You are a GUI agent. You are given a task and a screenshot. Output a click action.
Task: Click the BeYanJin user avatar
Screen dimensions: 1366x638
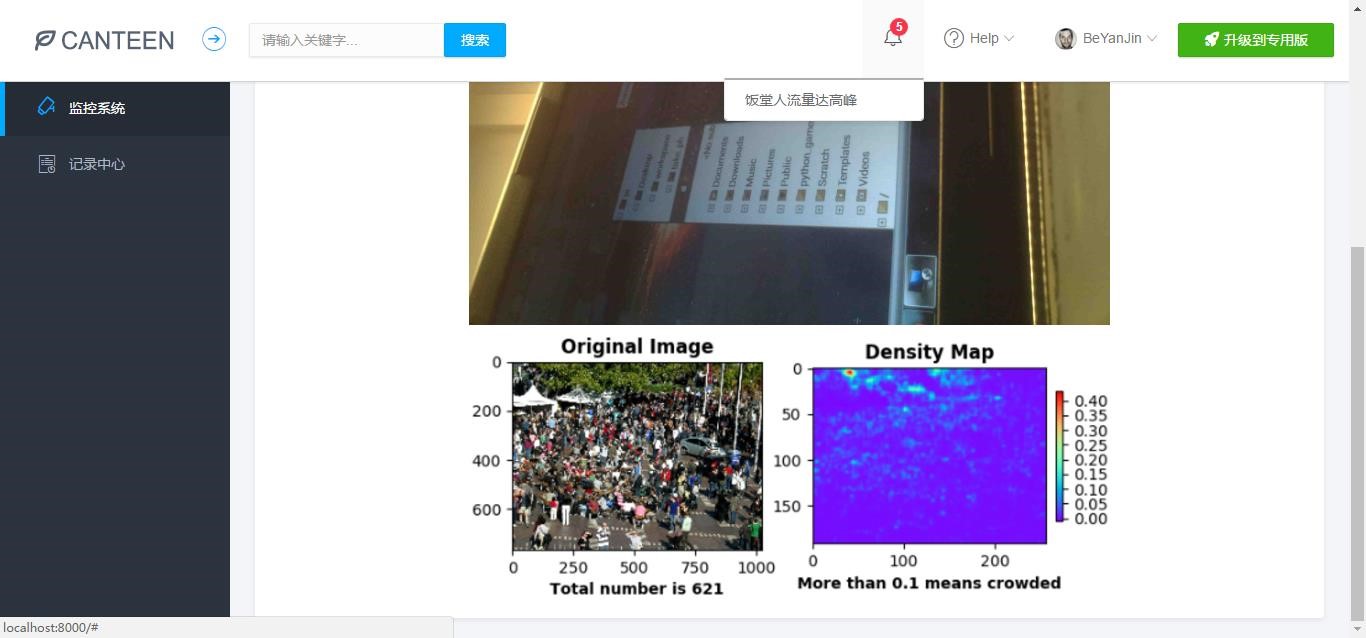(1065, 38)
